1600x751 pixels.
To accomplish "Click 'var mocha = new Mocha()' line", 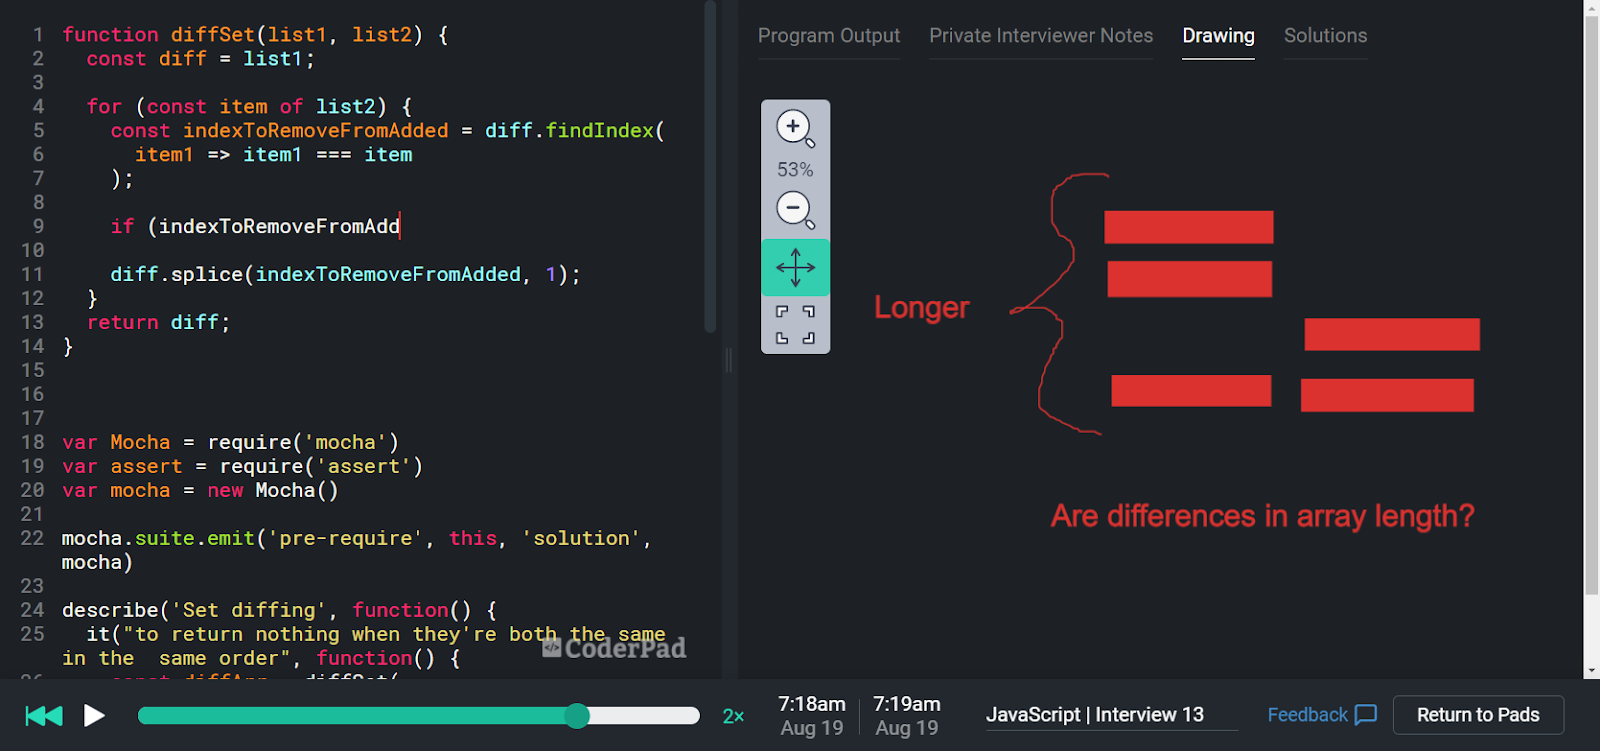I will 200,491.
